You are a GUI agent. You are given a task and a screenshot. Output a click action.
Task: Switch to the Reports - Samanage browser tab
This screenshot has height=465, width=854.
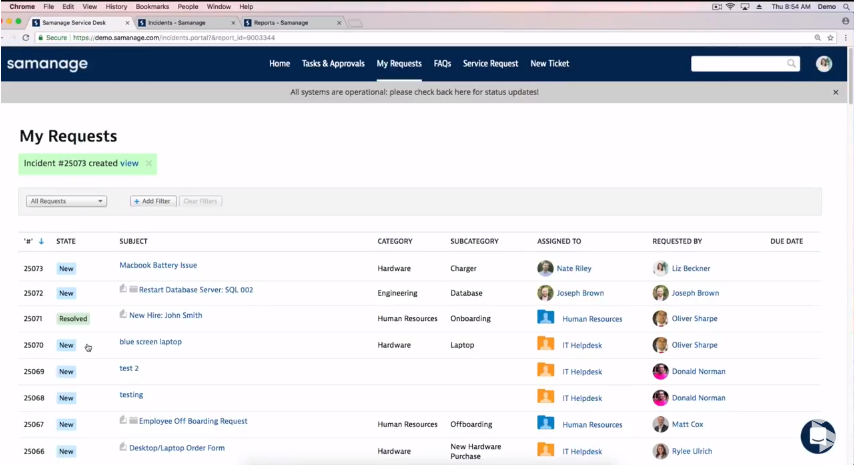click(x=283, y=21)
